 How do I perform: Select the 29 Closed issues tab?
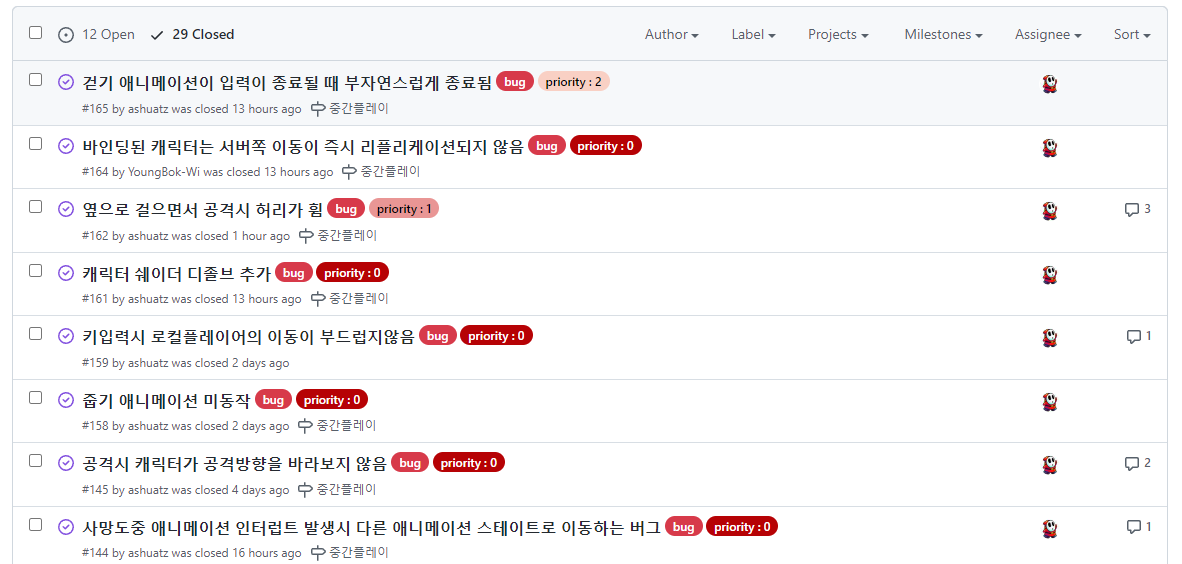click(193, 35)
